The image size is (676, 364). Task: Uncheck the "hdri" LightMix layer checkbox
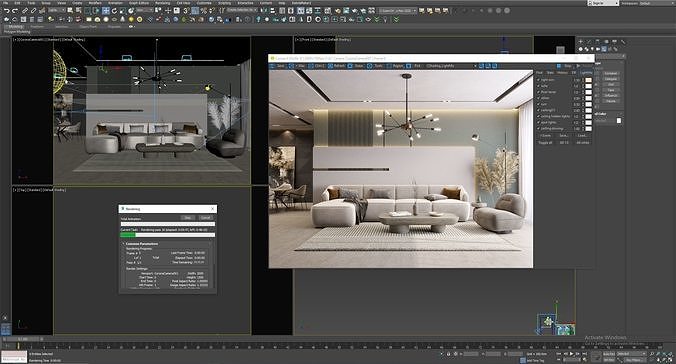click(x=538, y=86)
